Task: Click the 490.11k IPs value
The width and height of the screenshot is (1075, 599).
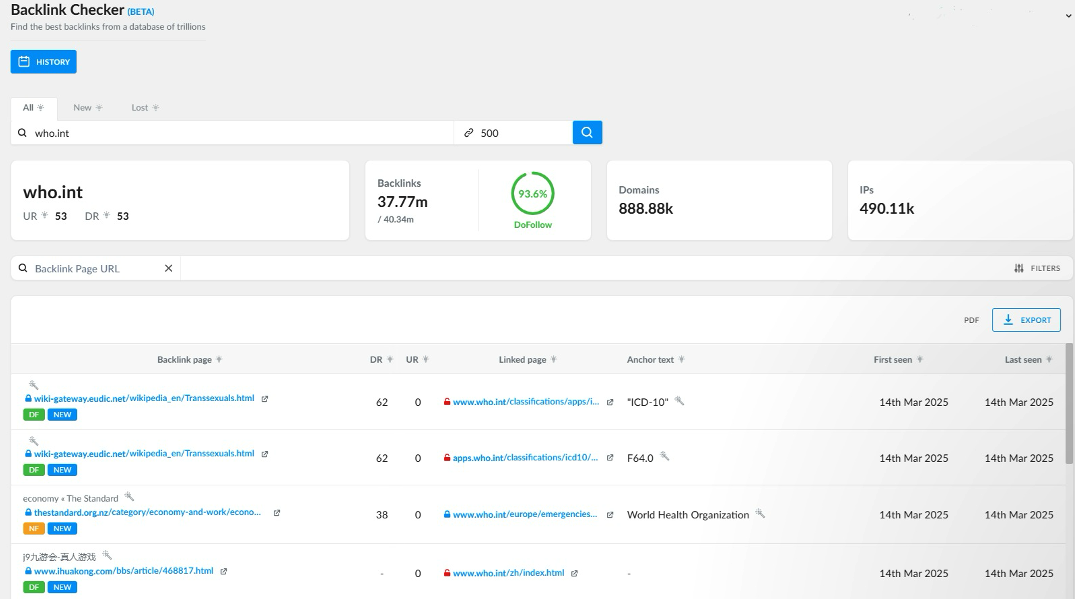Action: 887,209
